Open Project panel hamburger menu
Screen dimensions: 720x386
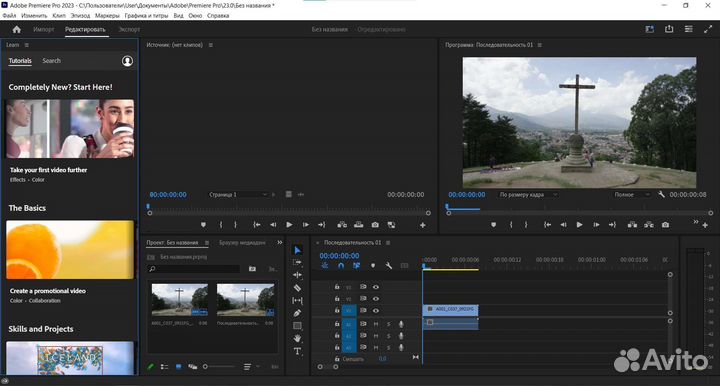pos(207,243)
